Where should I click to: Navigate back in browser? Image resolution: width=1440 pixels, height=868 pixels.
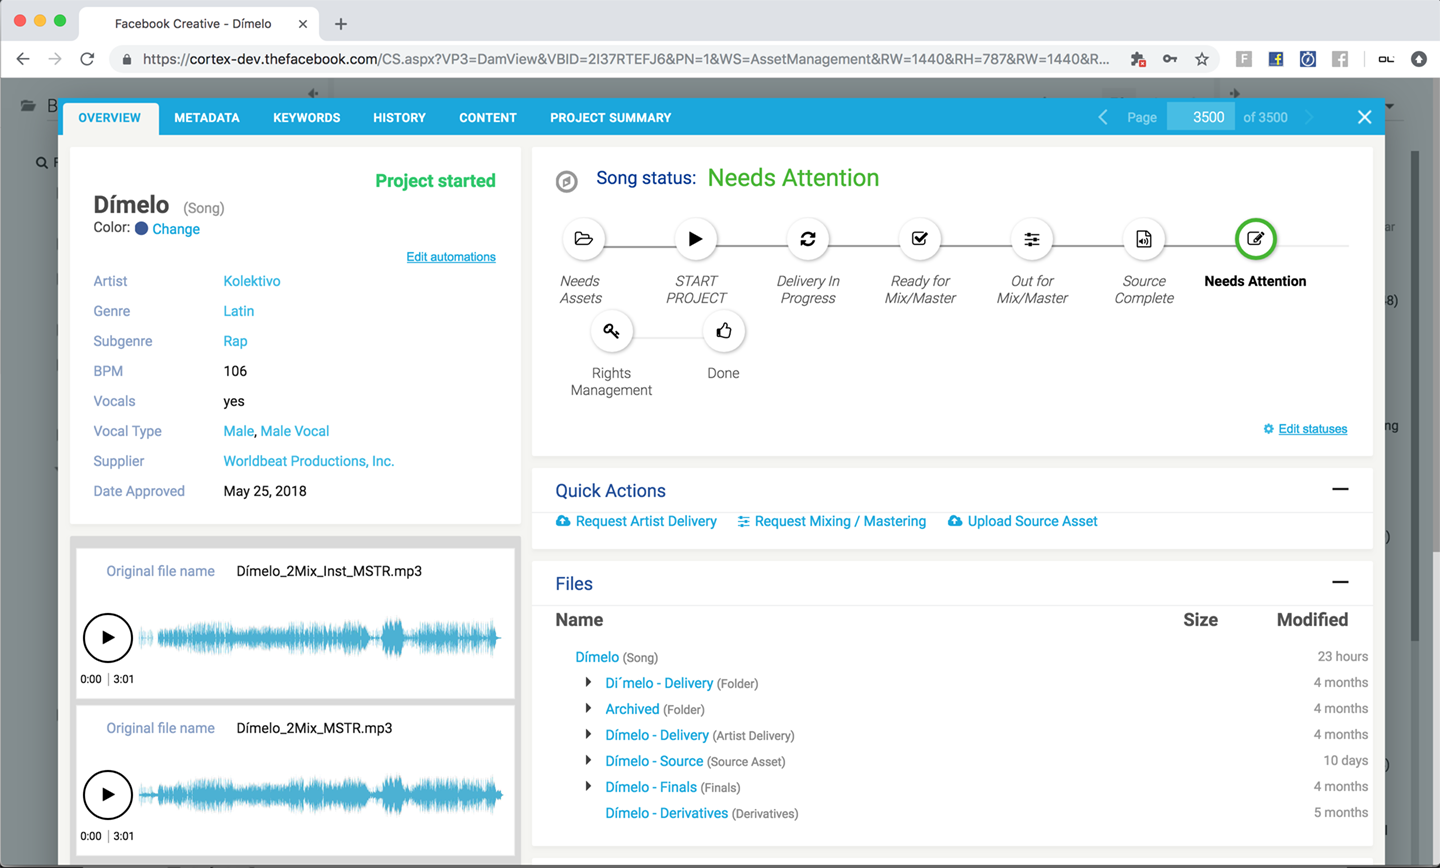tap(23, 59)
